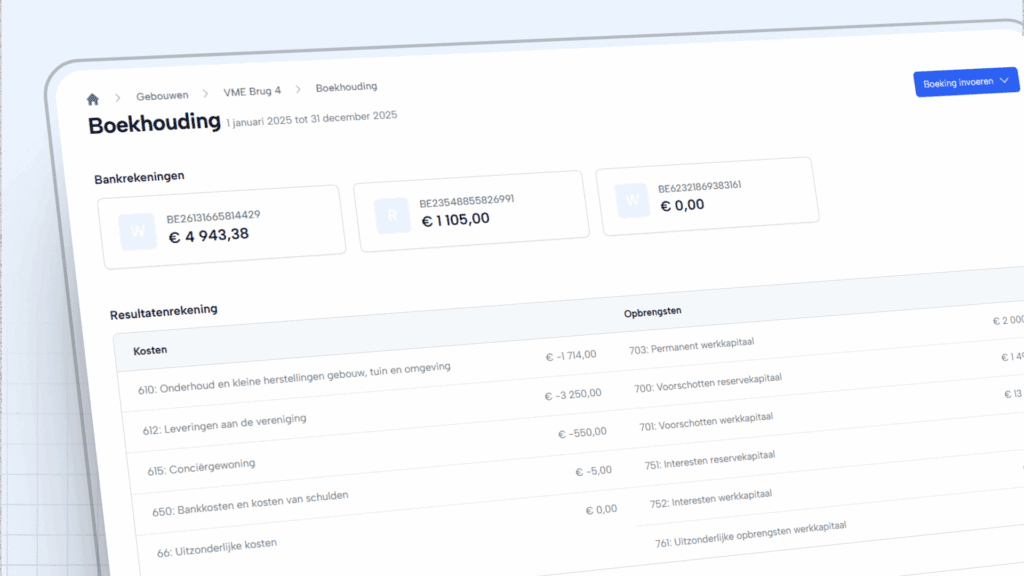
Task: Open bank account card BE23548855826991
Action: pos(472,211)
